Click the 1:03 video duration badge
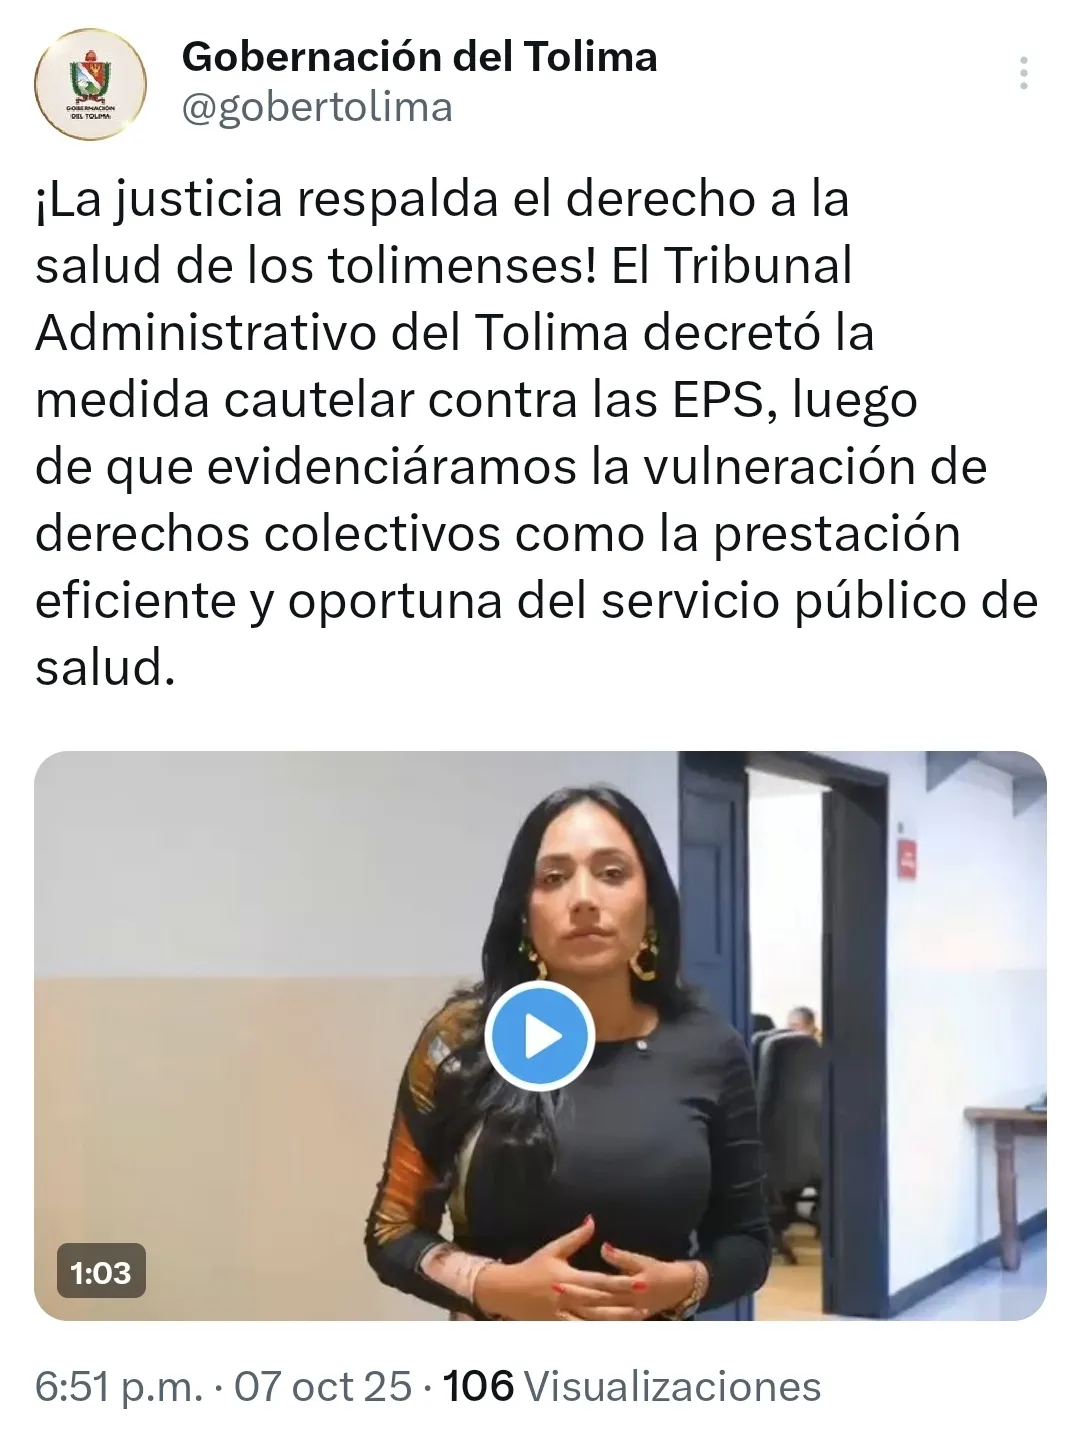1080x1436 pixels. (101, 1271)
